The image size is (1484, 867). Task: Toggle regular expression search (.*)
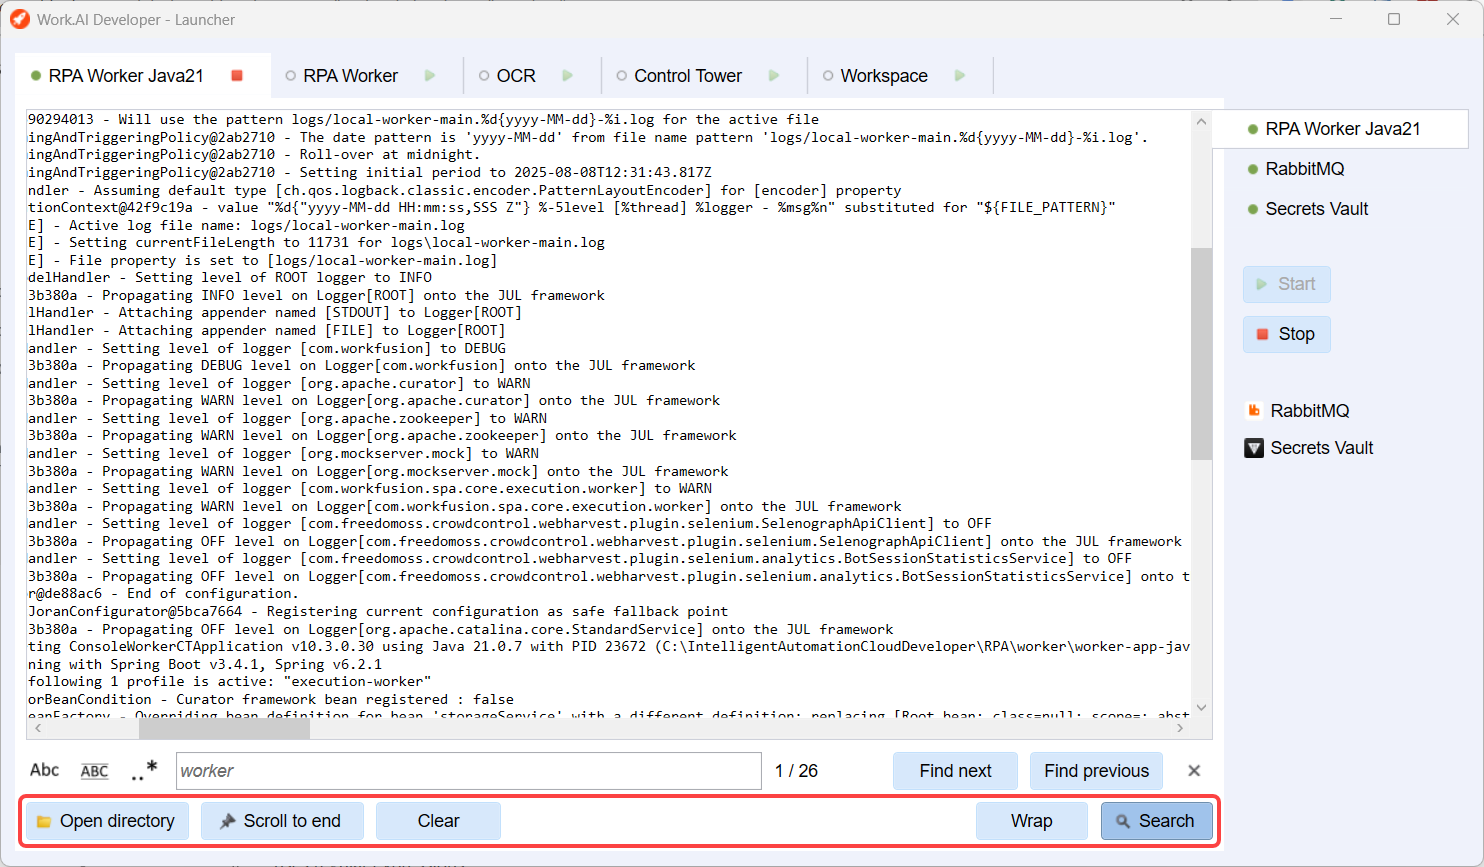[144, 770]
